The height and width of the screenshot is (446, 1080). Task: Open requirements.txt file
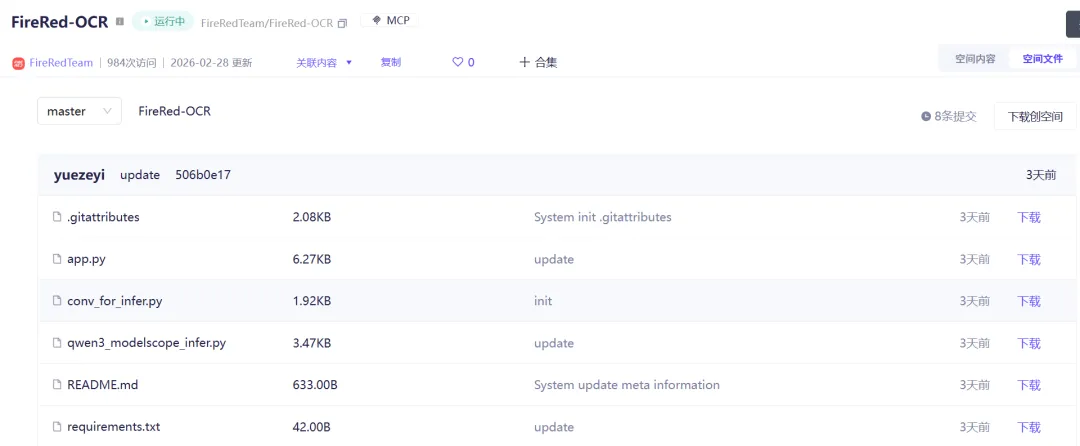pos(114,427)
